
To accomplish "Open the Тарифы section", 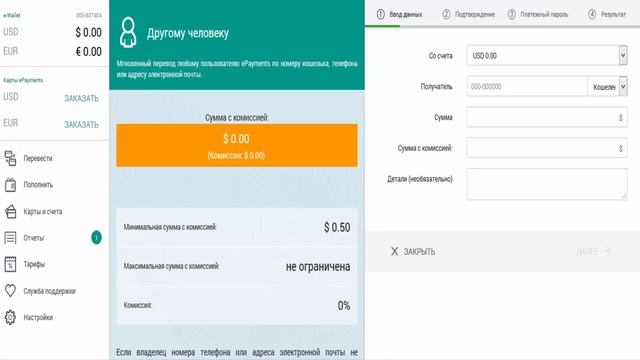I will point(34,264).
